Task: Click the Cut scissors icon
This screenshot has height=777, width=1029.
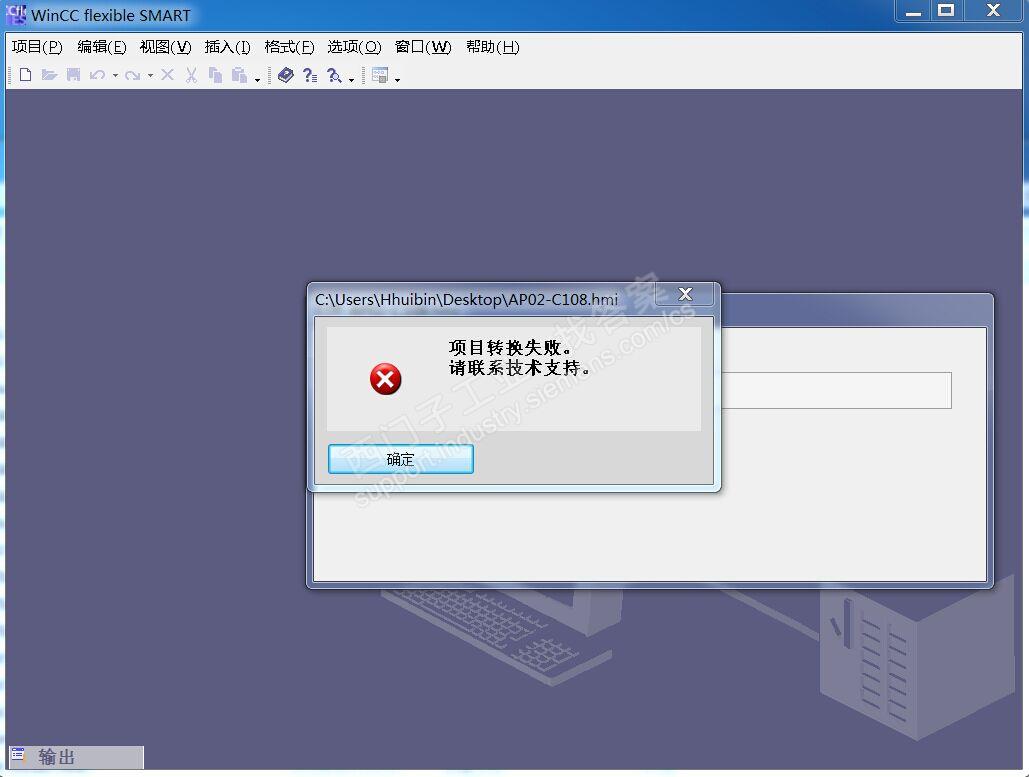Action: pos(191,75)
